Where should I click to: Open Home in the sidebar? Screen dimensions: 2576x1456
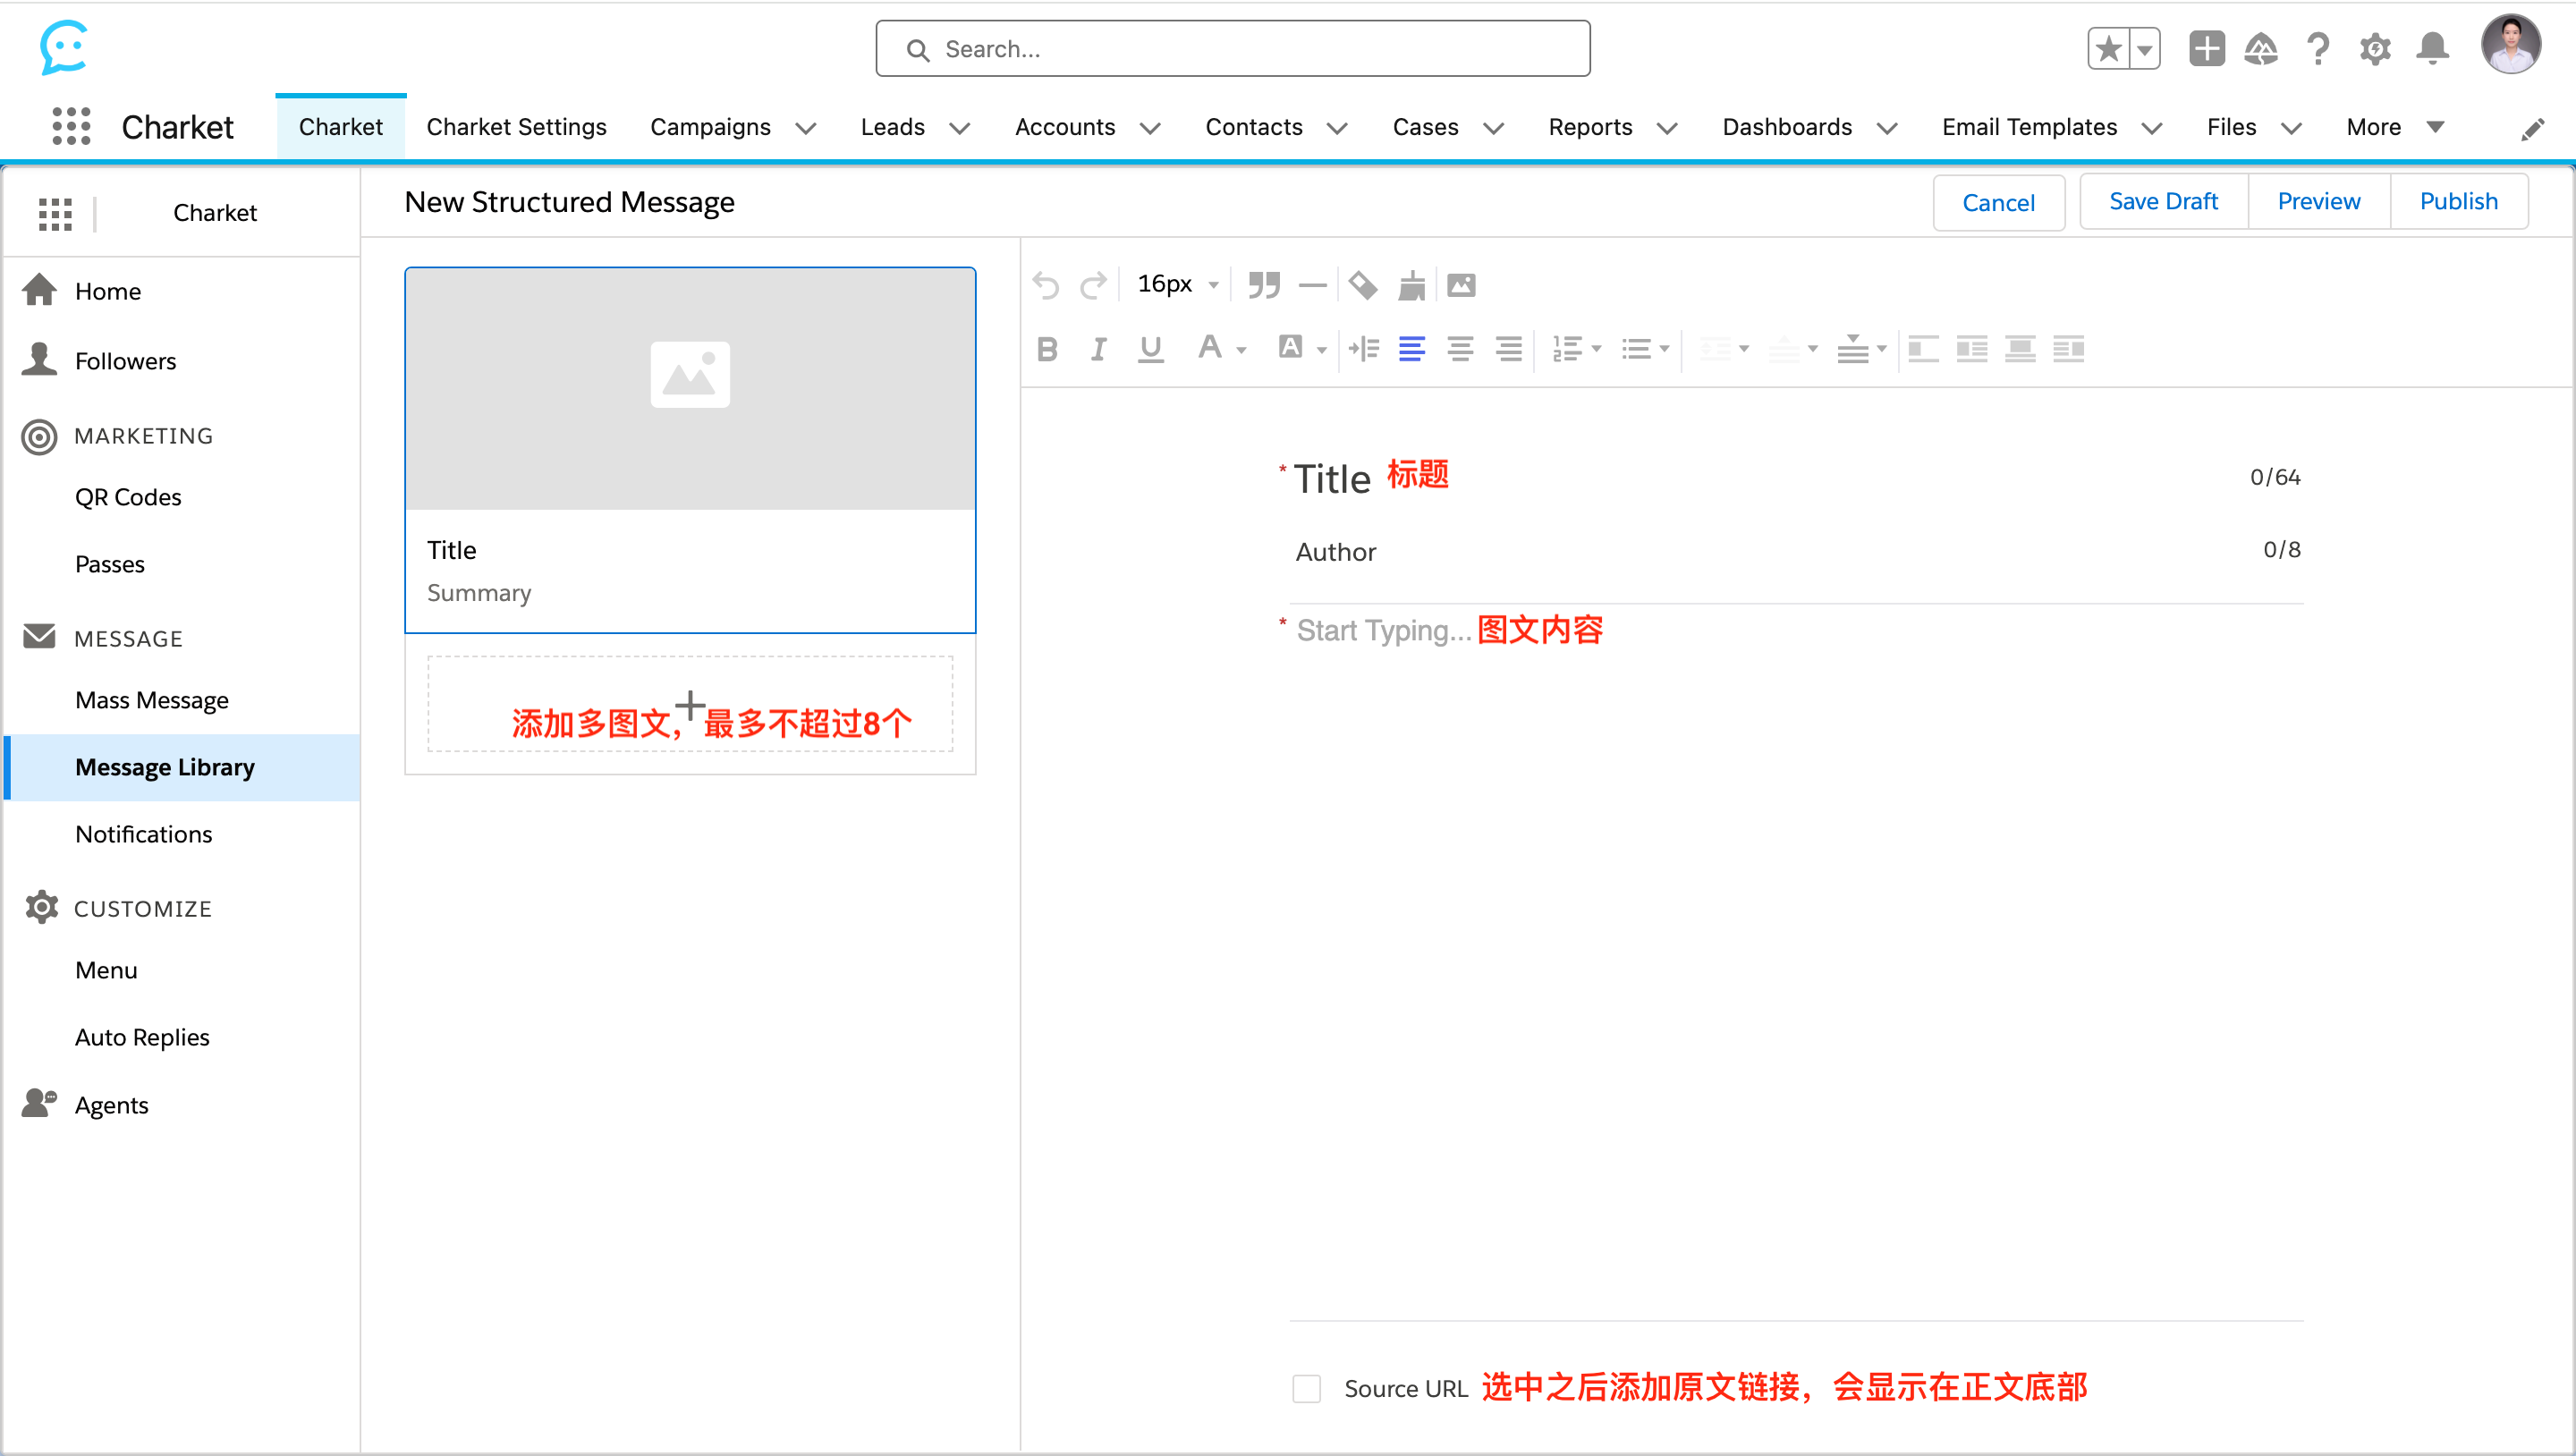(108, 291)
